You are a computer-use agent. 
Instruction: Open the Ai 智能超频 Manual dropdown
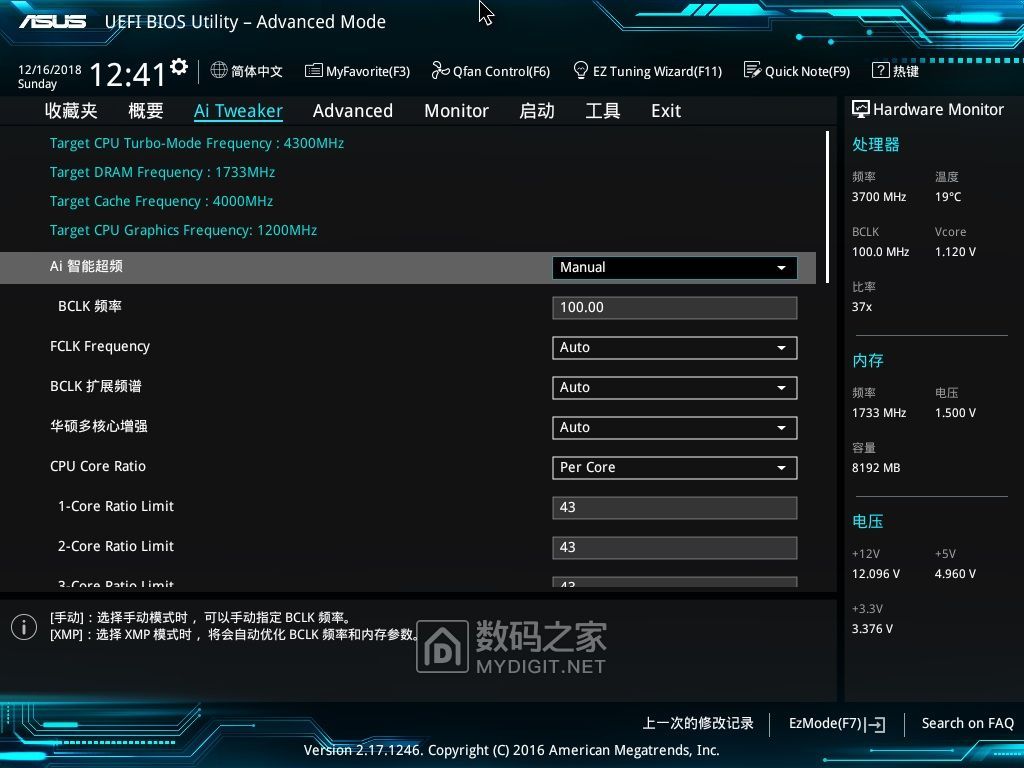[673, 267]
